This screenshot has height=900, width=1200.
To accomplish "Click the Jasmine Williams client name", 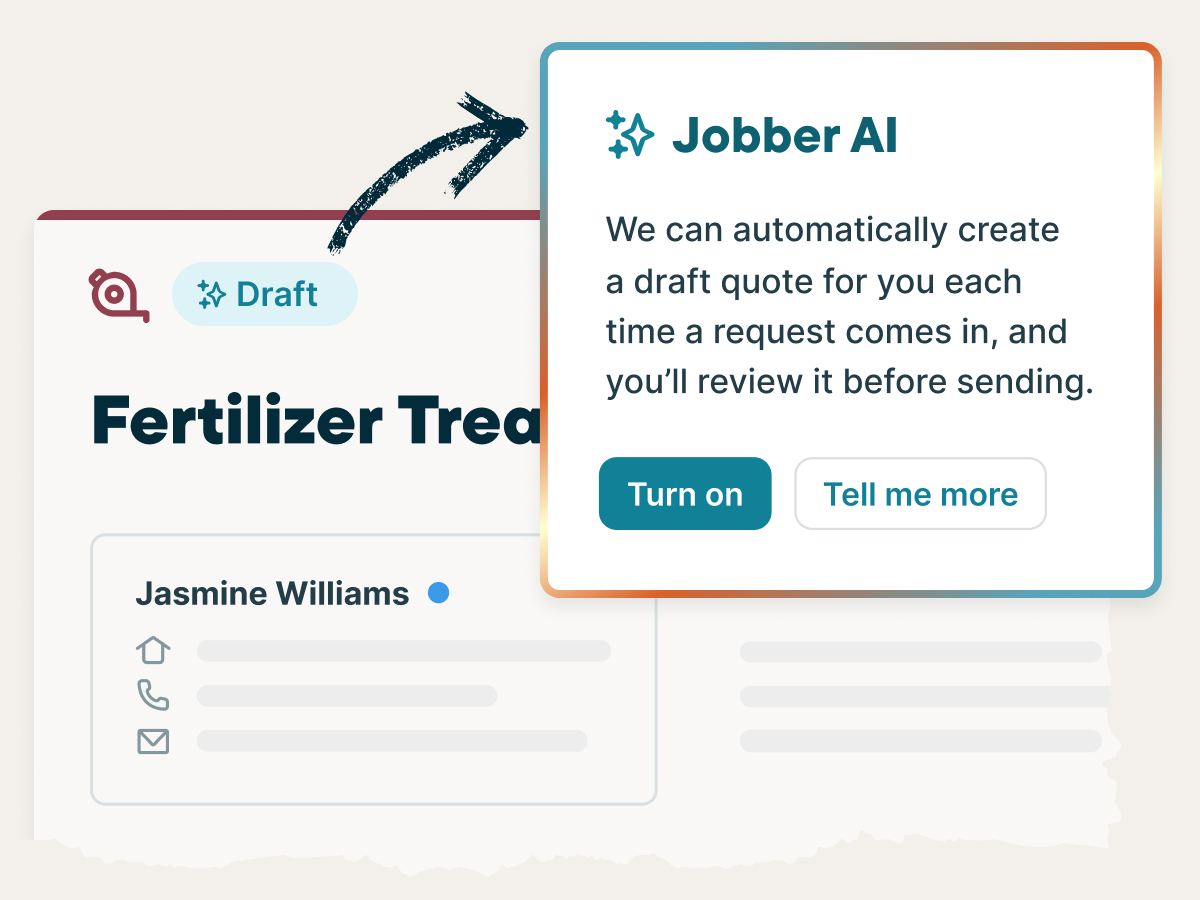I will pyautogui.click(x=272, y=594).
